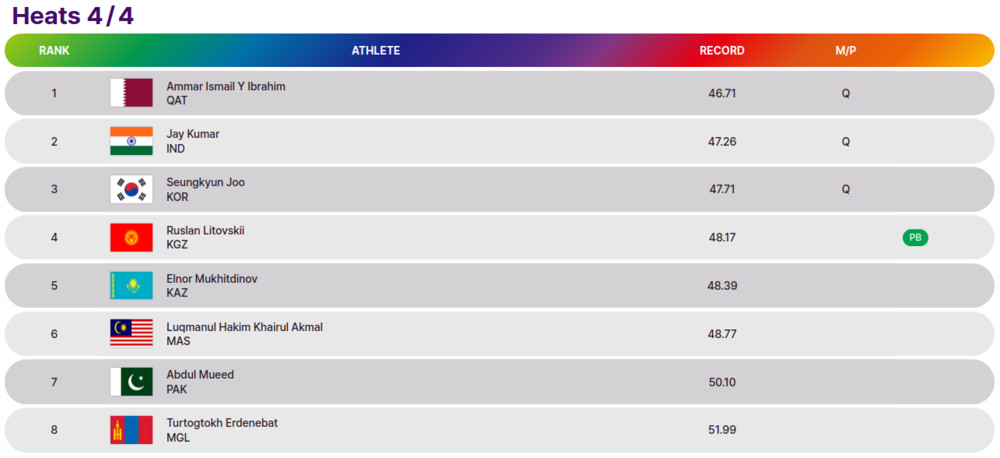The image size is (1000, 458).
Task: Click the South Korea flag icon
Action: 131,189
